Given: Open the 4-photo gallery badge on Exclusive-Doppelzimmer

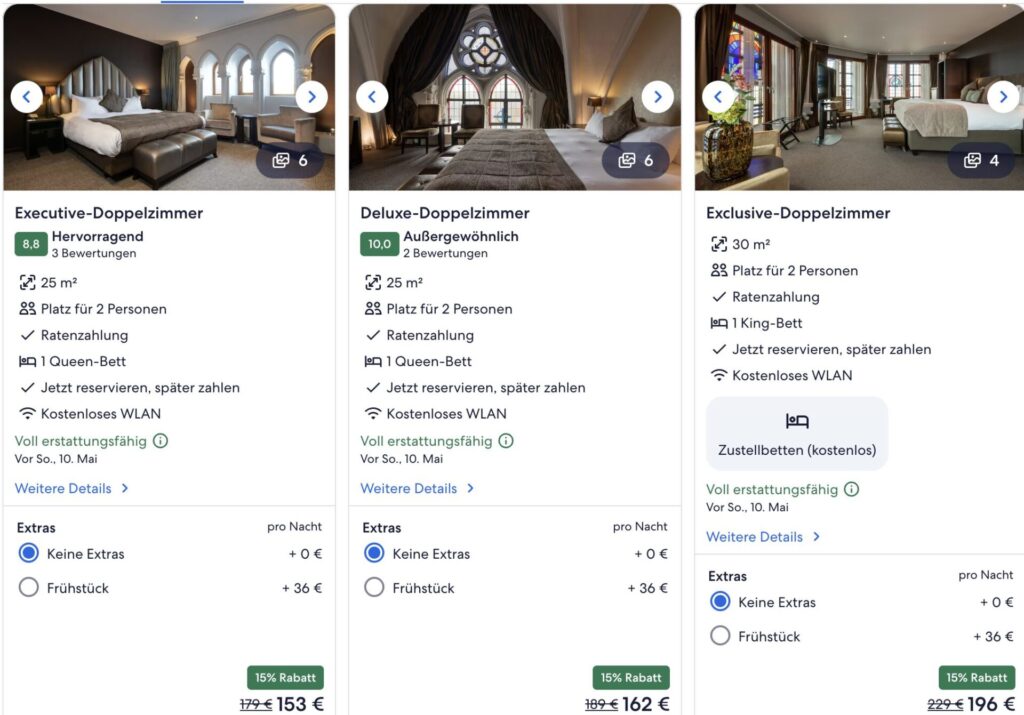Looking at the screenshot, I should click(981, 160).
